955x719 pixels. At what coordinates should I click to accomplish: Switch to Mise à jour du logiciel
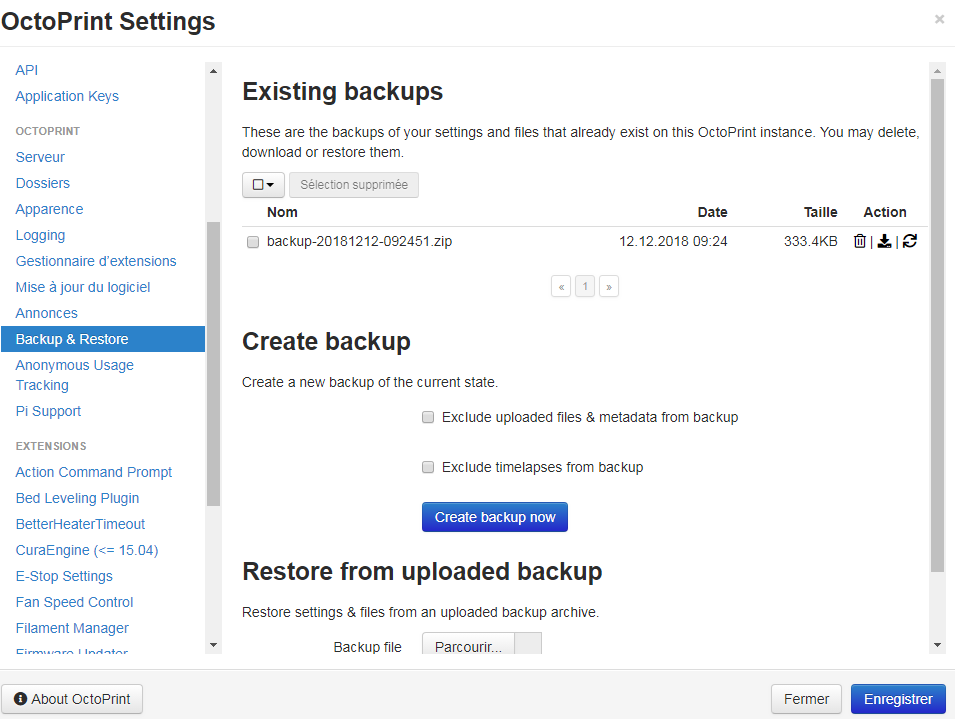pyautogui.click(x=83, y=287)
